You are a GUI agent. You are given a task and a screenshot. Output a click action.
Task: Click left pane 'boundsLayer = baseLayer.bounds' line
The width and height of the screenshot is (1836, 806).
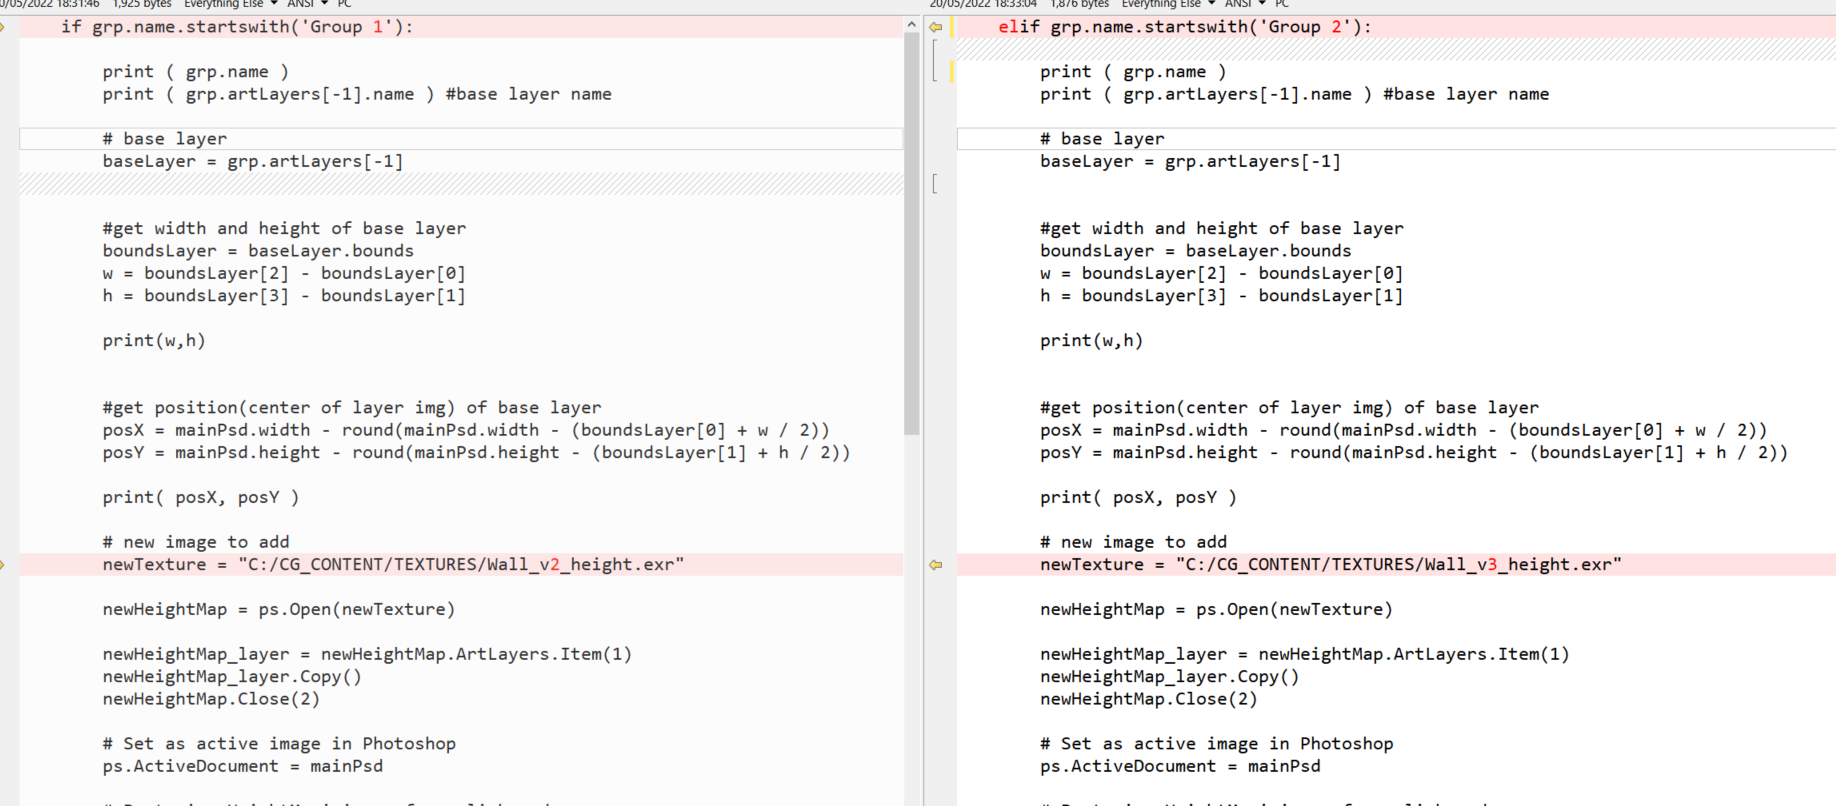click(258, 251)
